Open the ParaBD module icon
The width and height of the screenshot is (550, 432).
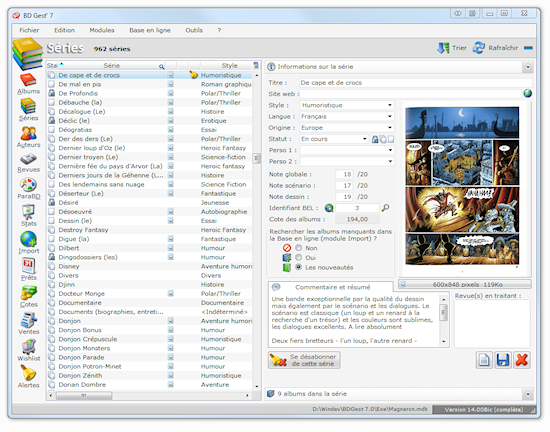(x=28, y=189)
